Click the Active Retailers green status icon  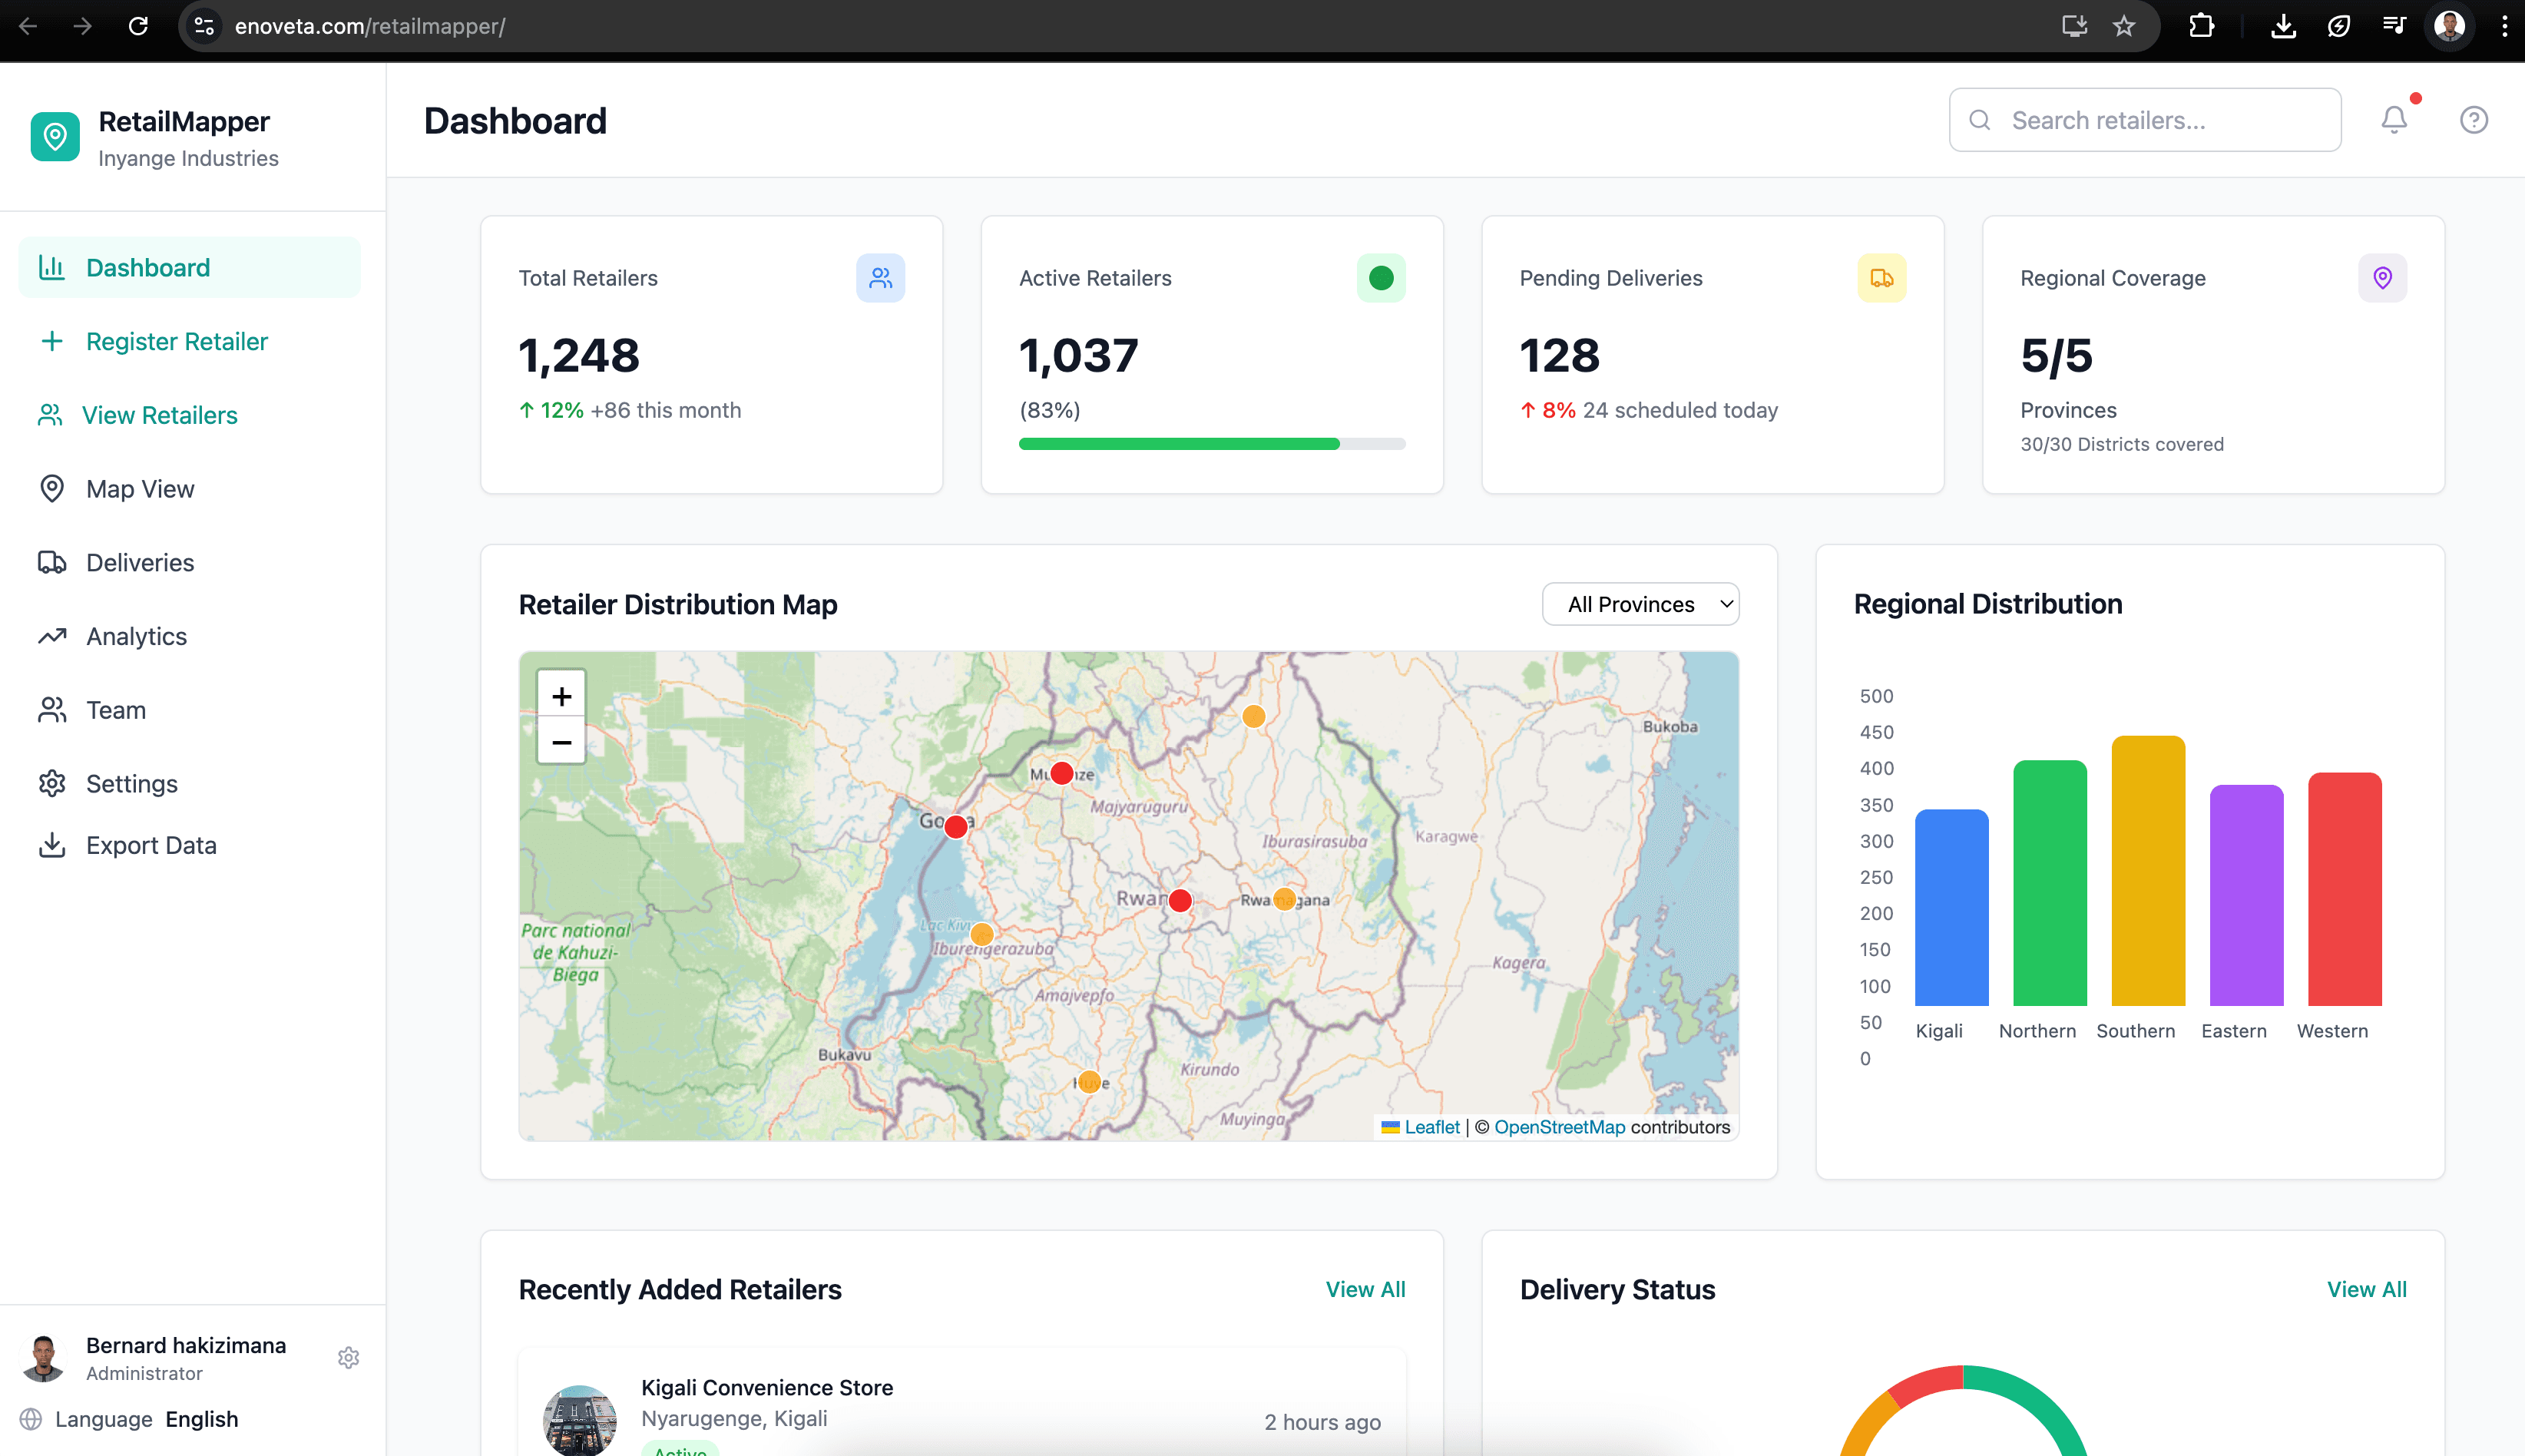coord(1381,278)
